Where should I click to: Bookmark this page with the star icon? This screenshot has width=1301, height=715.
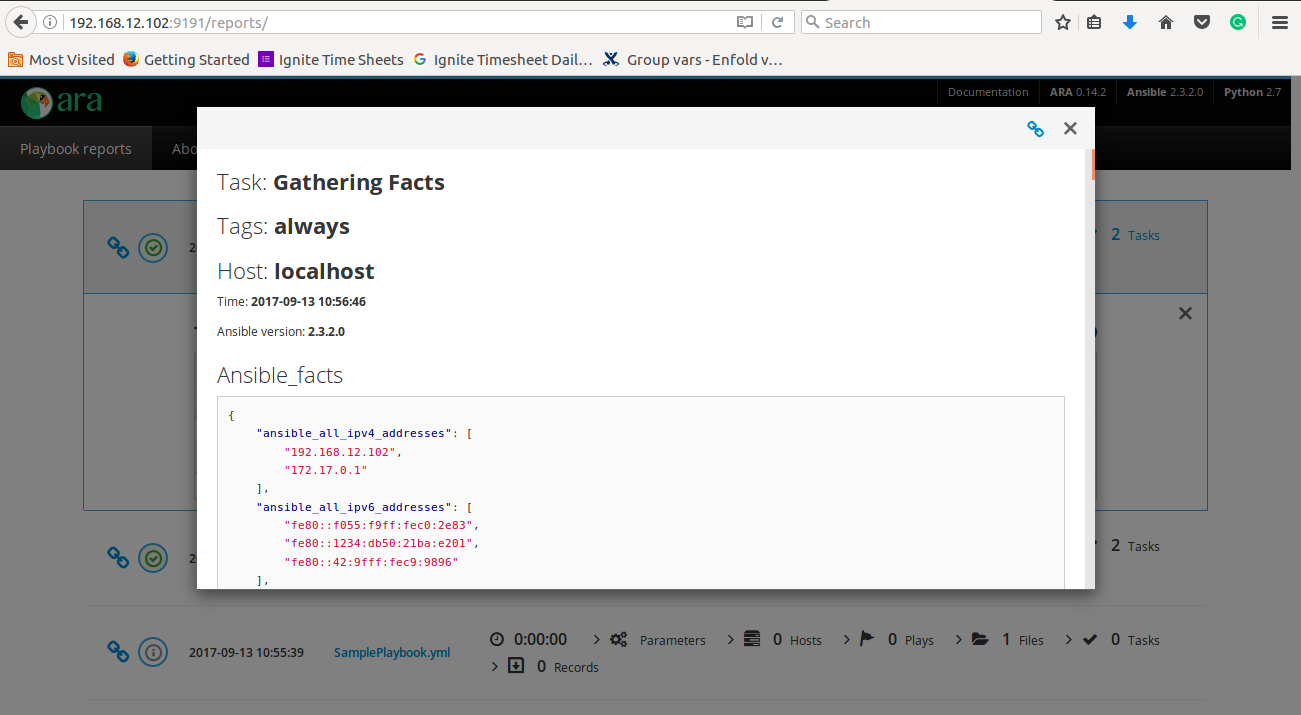1063,22
